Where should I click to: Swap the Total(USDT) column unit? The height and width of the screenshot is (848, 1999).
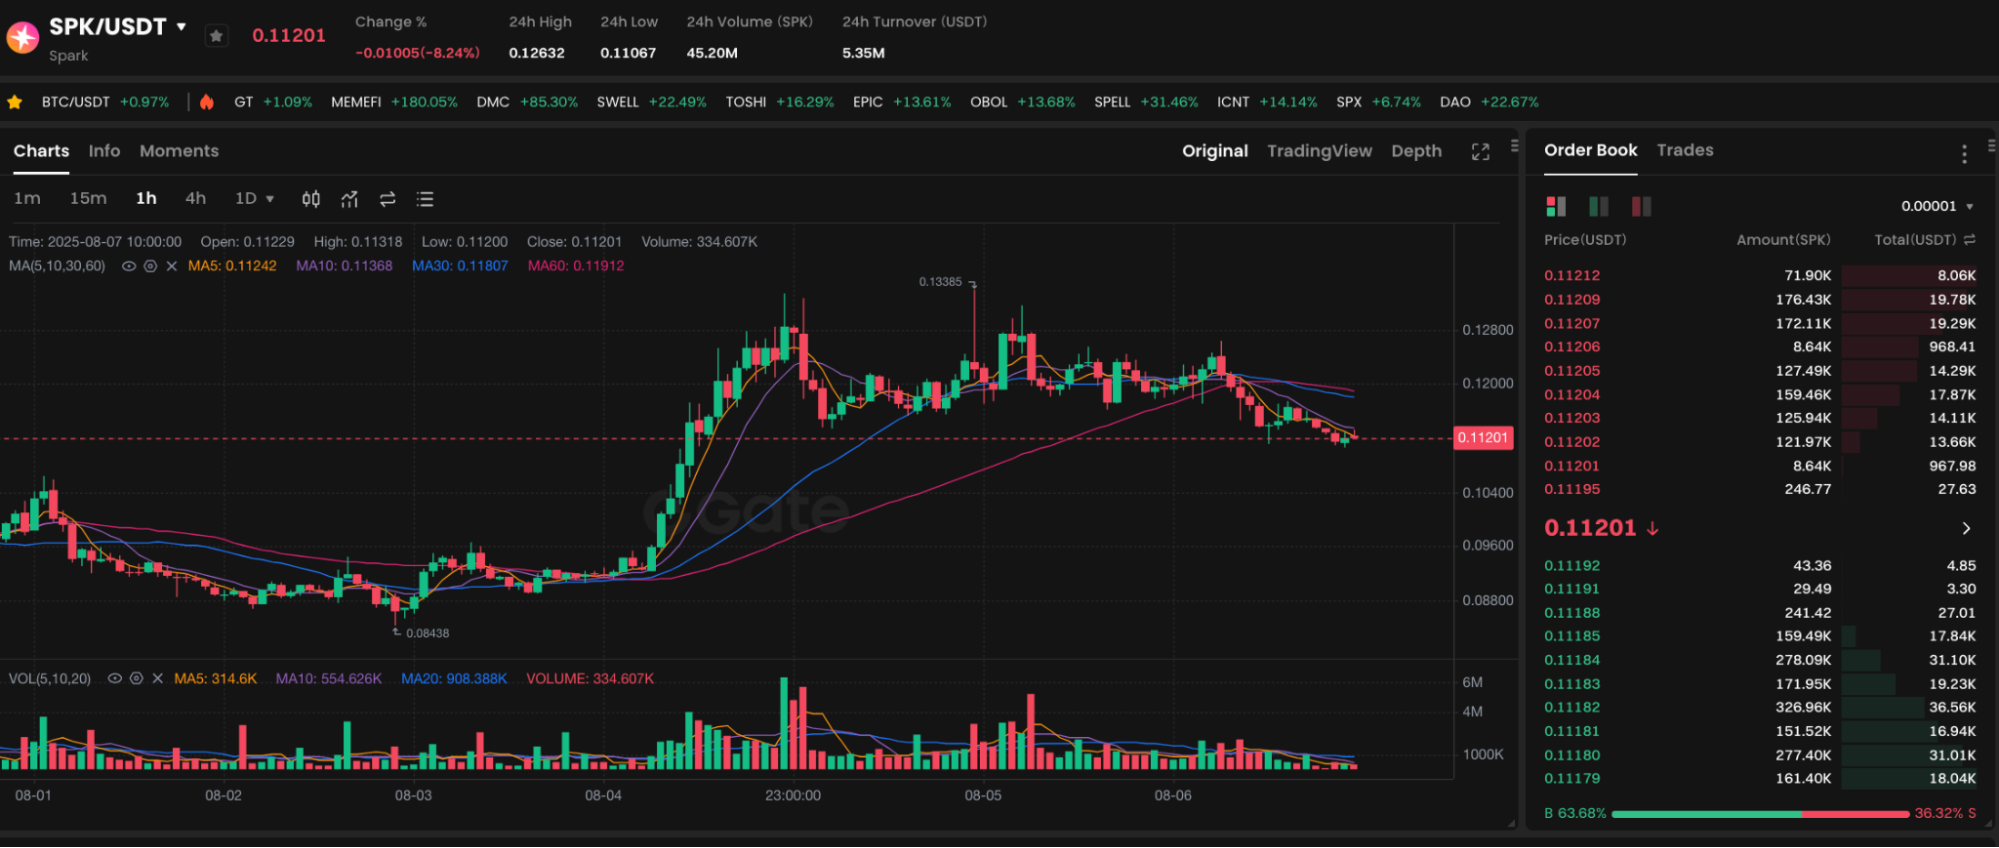pos(1969,240)
